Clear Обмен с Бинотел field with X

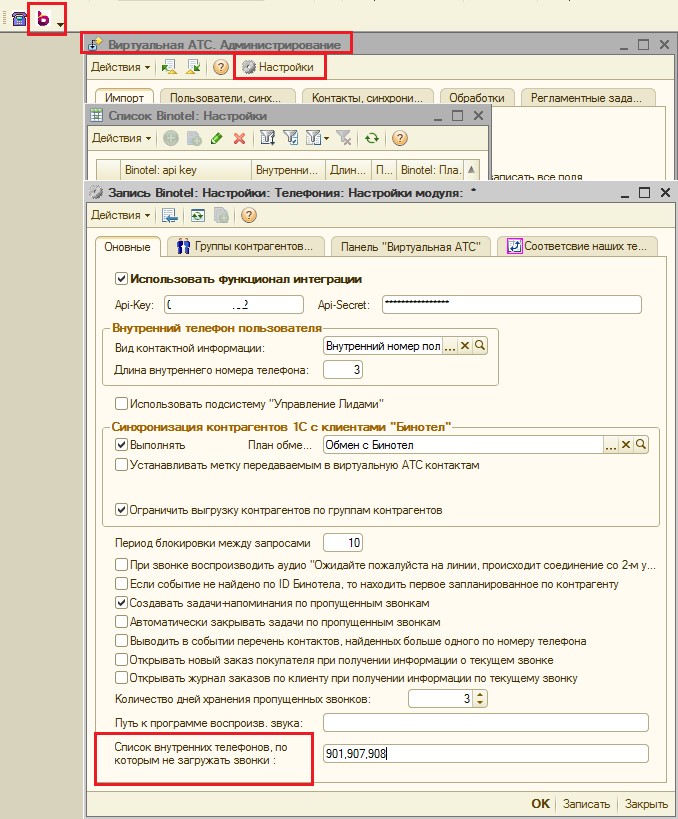[626, 444]
